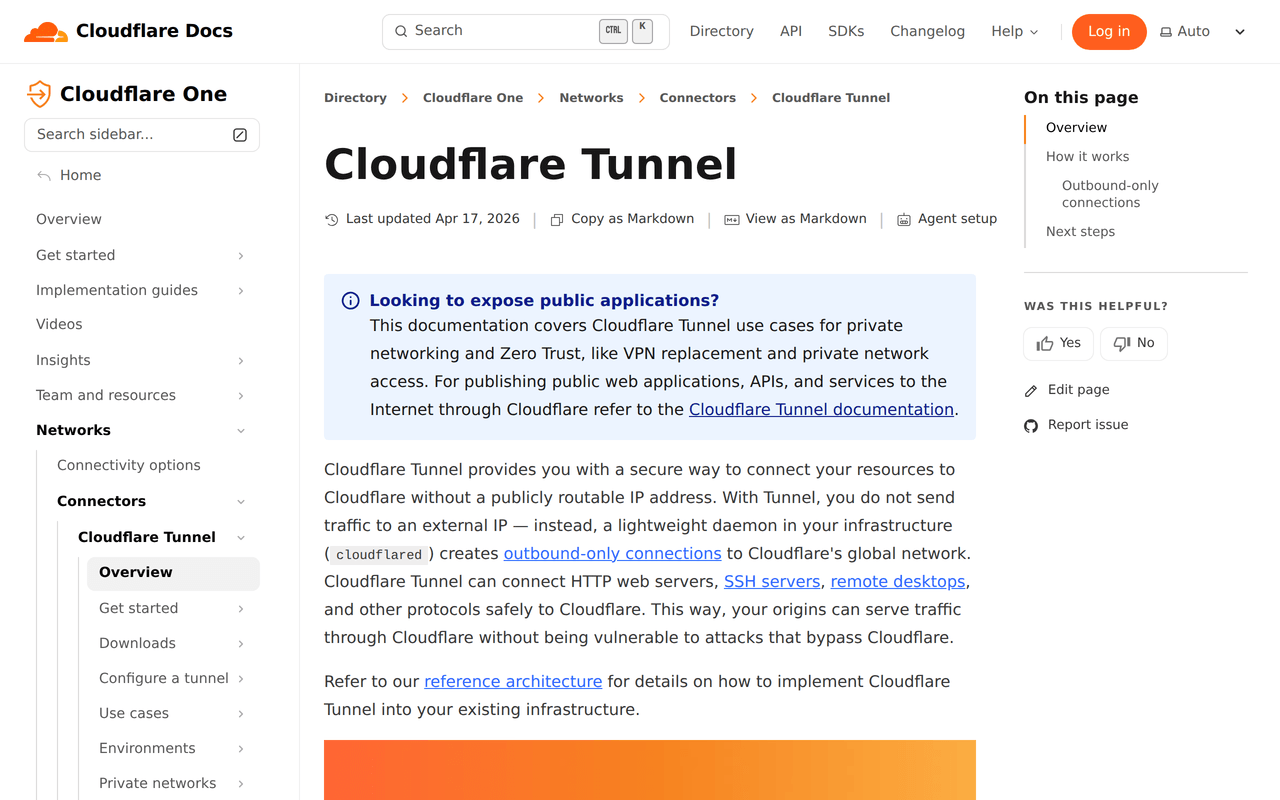Expand the Get started section under Cloudflare One
The width and height of the screenshot is (1280, 800).
tap(241, 256)
